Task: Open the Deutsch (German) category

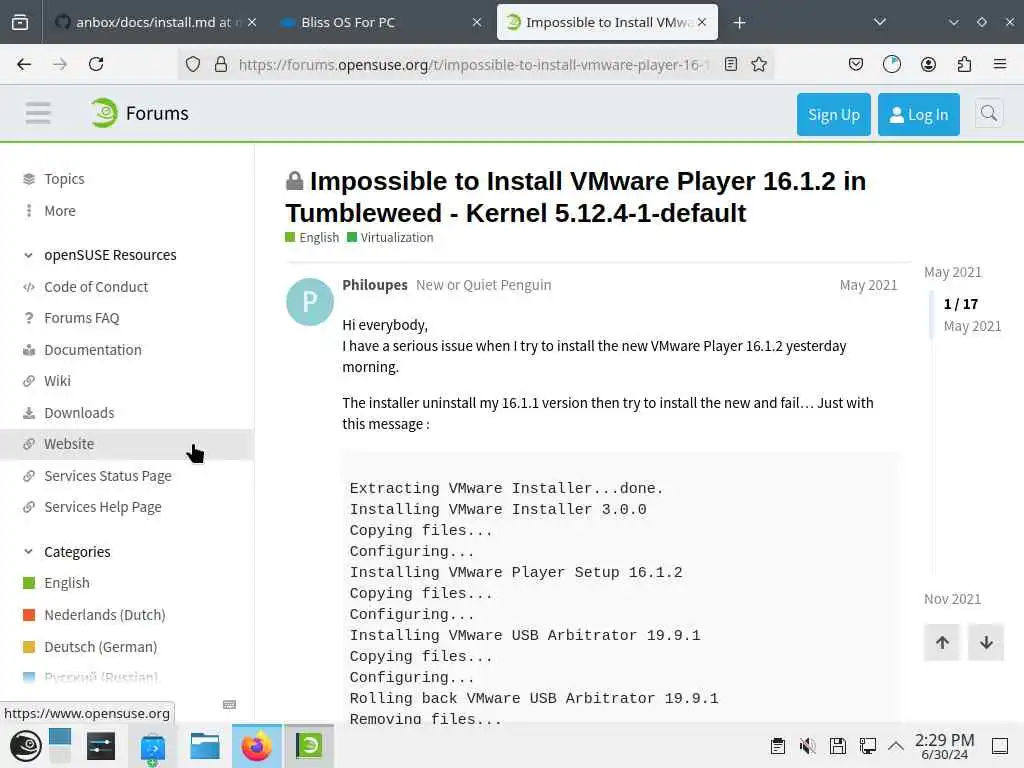Action: [101, 647]
